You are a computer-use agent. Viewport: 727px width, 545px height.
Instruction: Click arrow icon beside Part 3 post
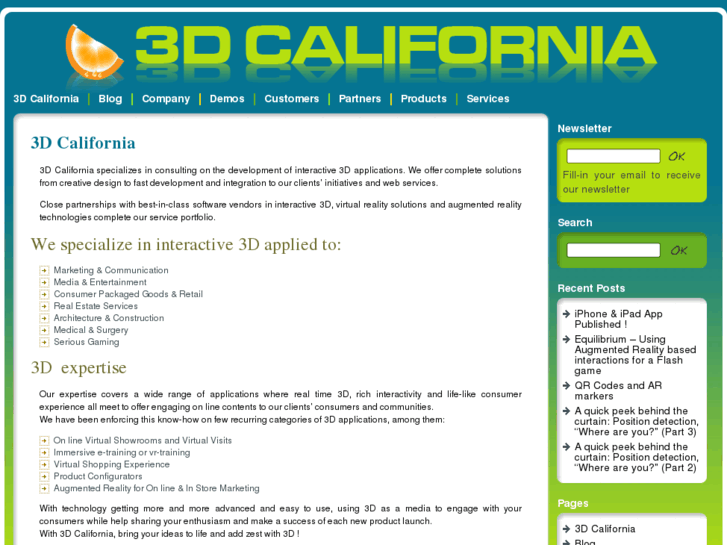566,411
